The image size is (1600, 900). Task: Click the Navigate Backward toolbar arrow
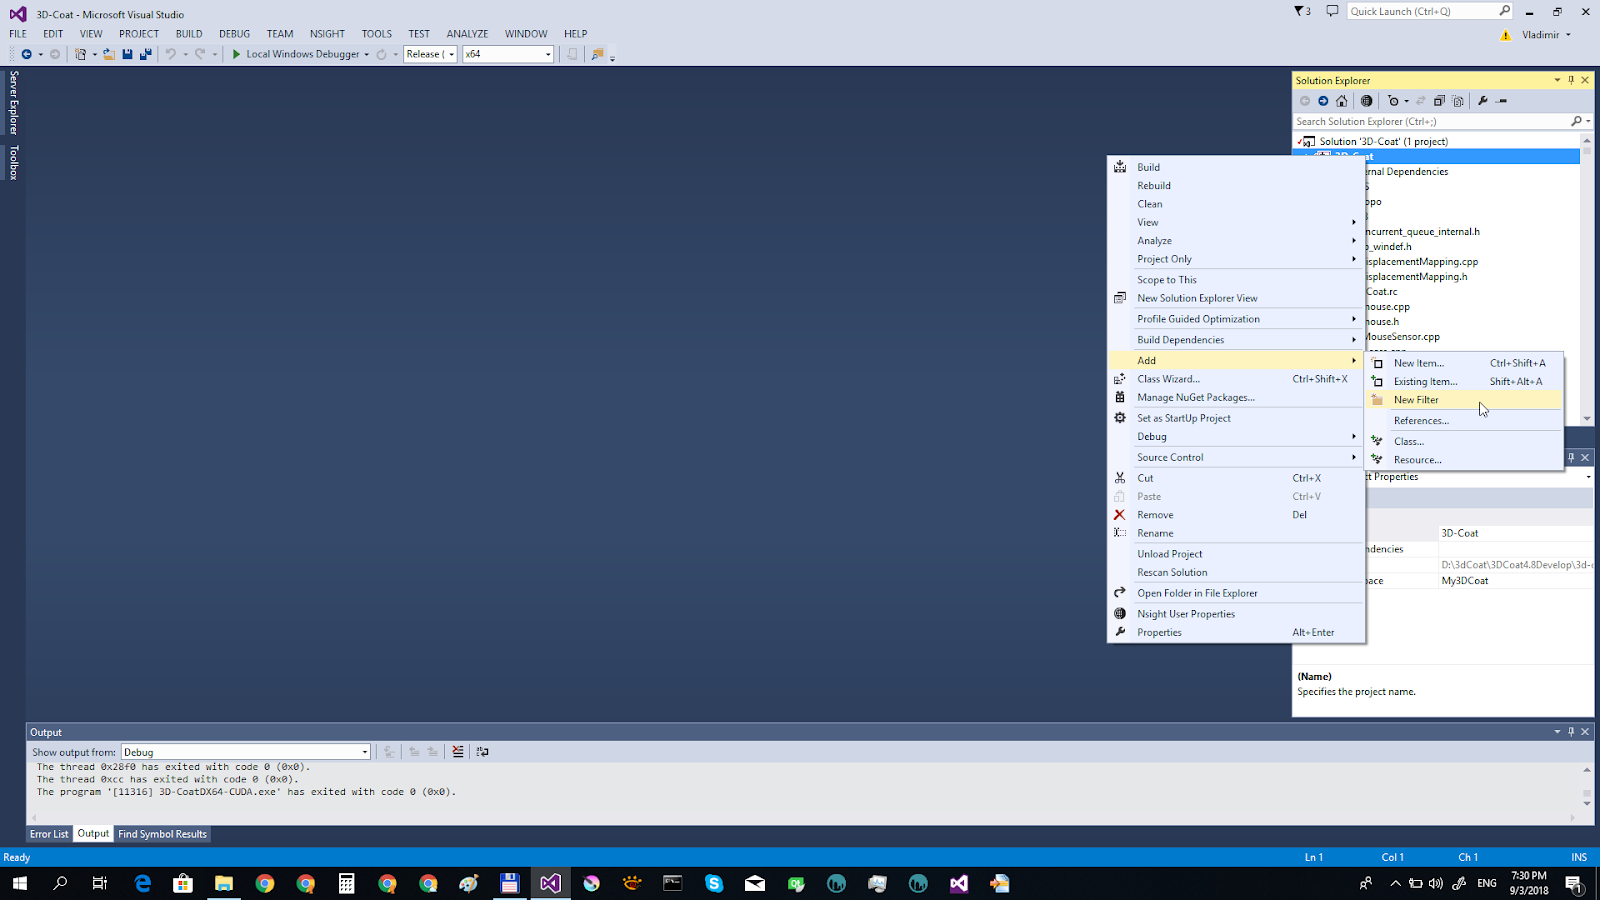pos(27,54)
